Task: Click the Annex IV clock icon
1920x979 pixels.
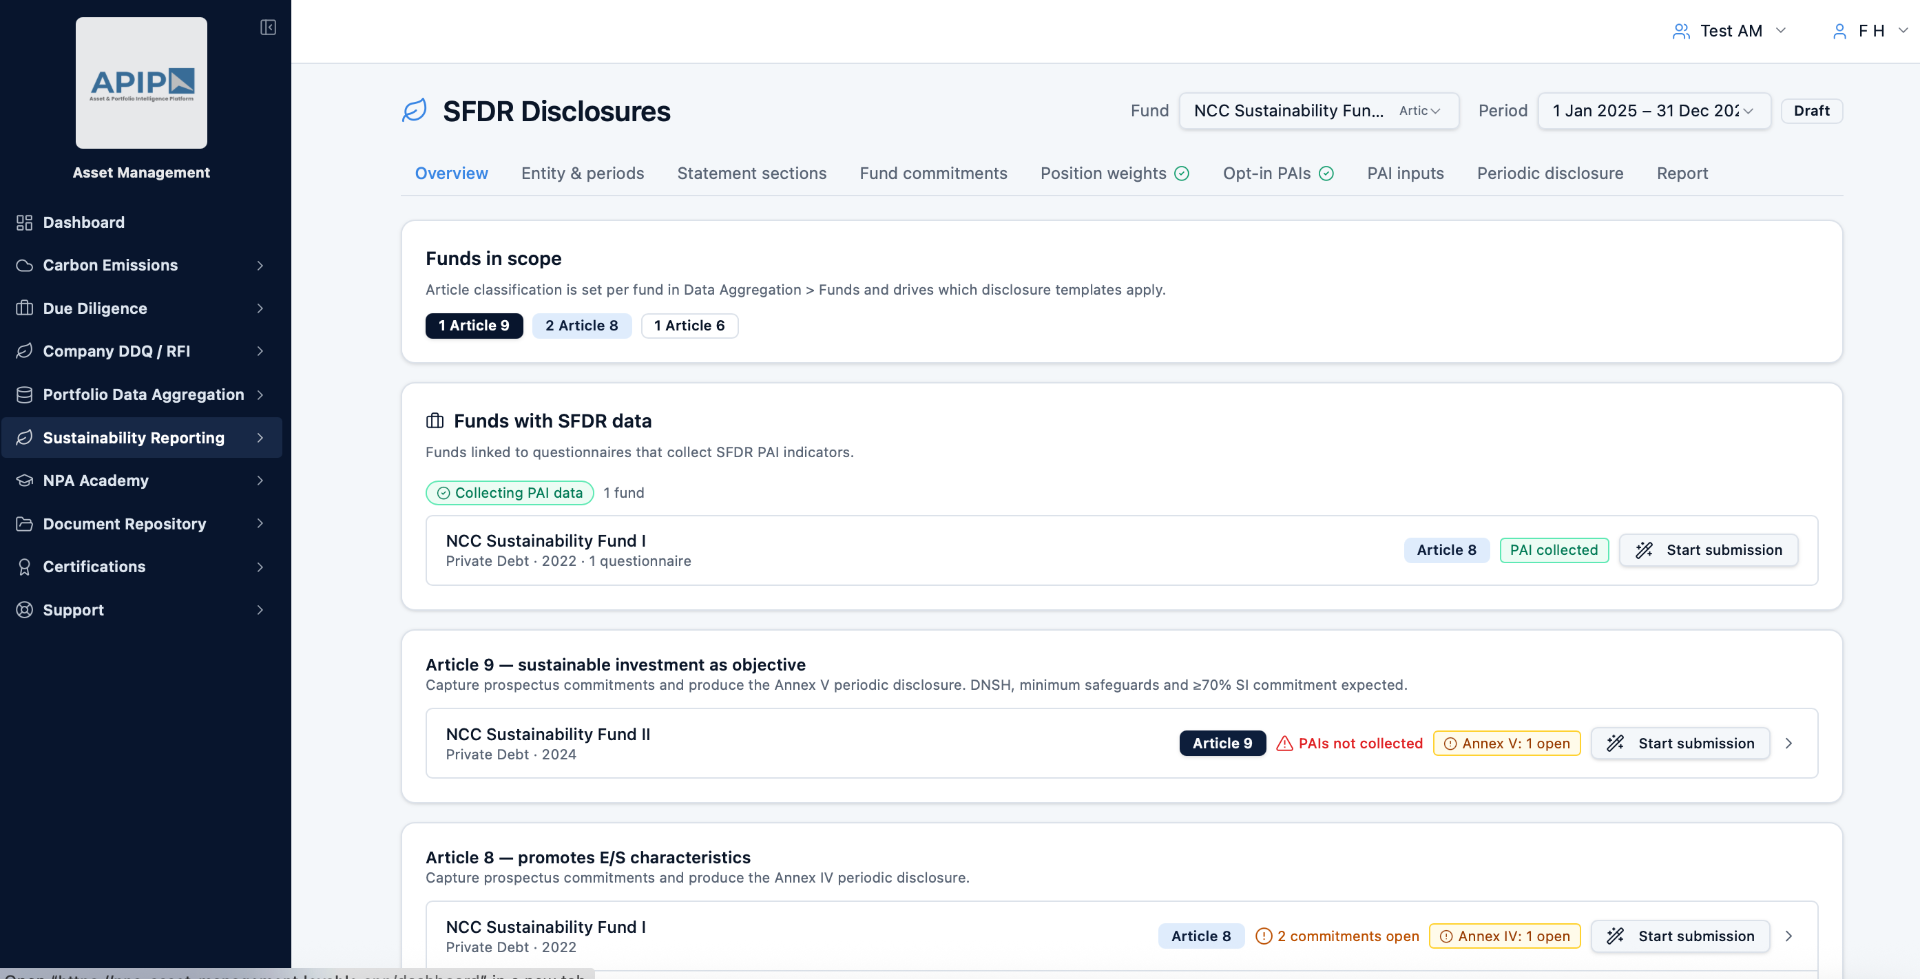Action: [1446, 936]
